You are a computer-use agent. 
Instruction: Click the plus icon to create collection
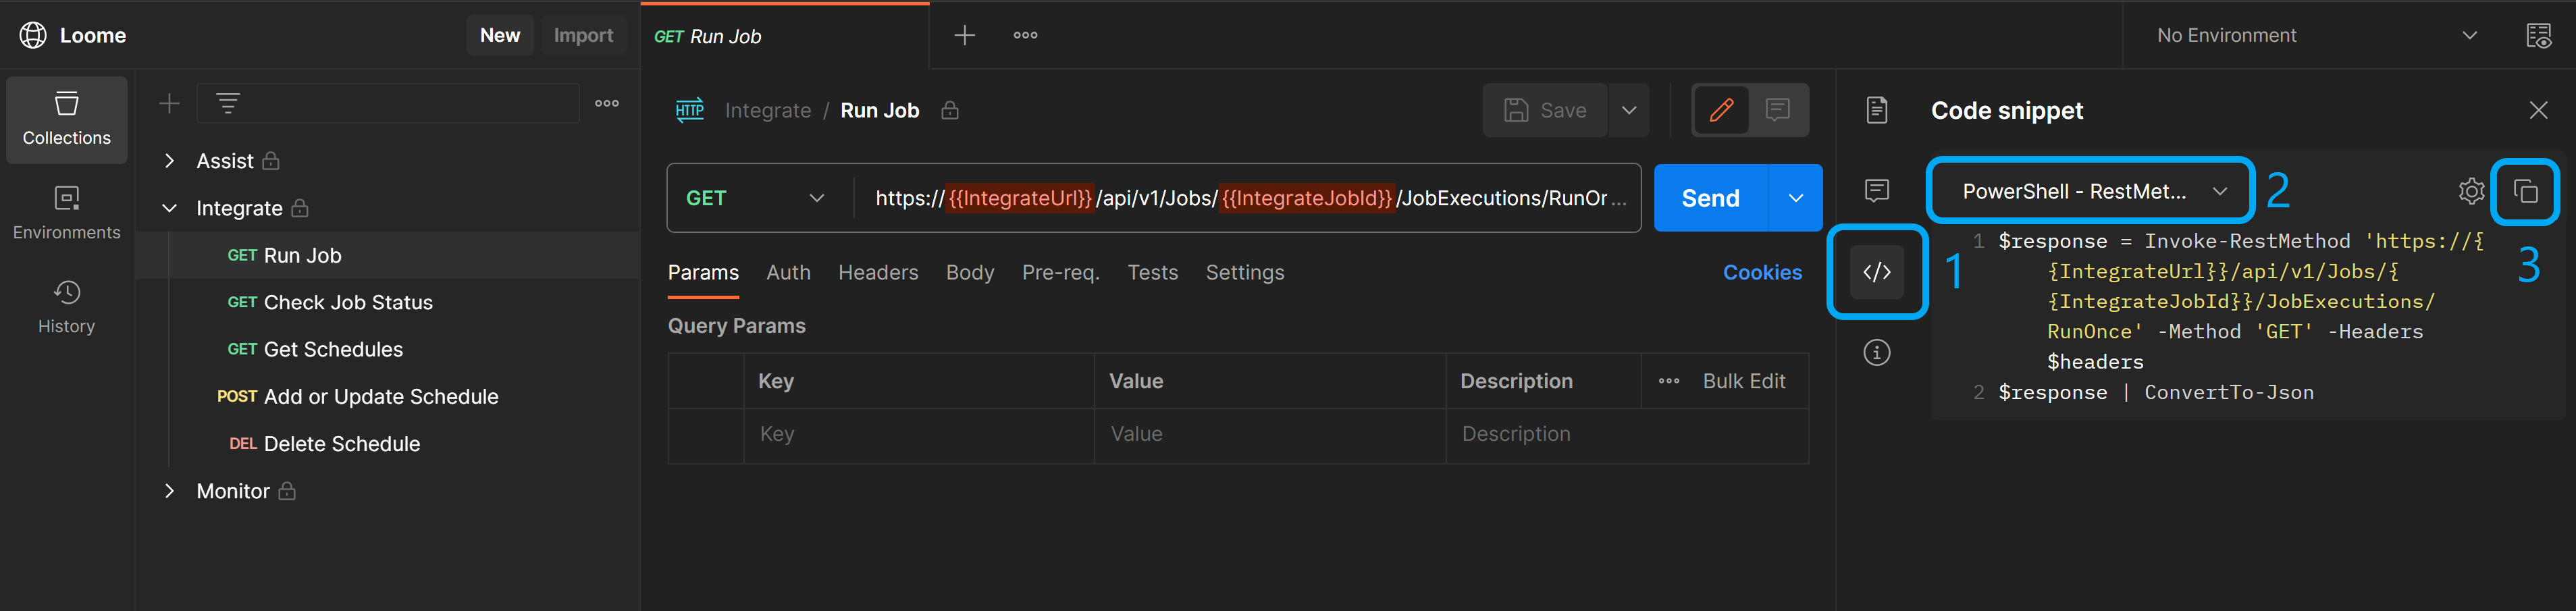(169, 103)
